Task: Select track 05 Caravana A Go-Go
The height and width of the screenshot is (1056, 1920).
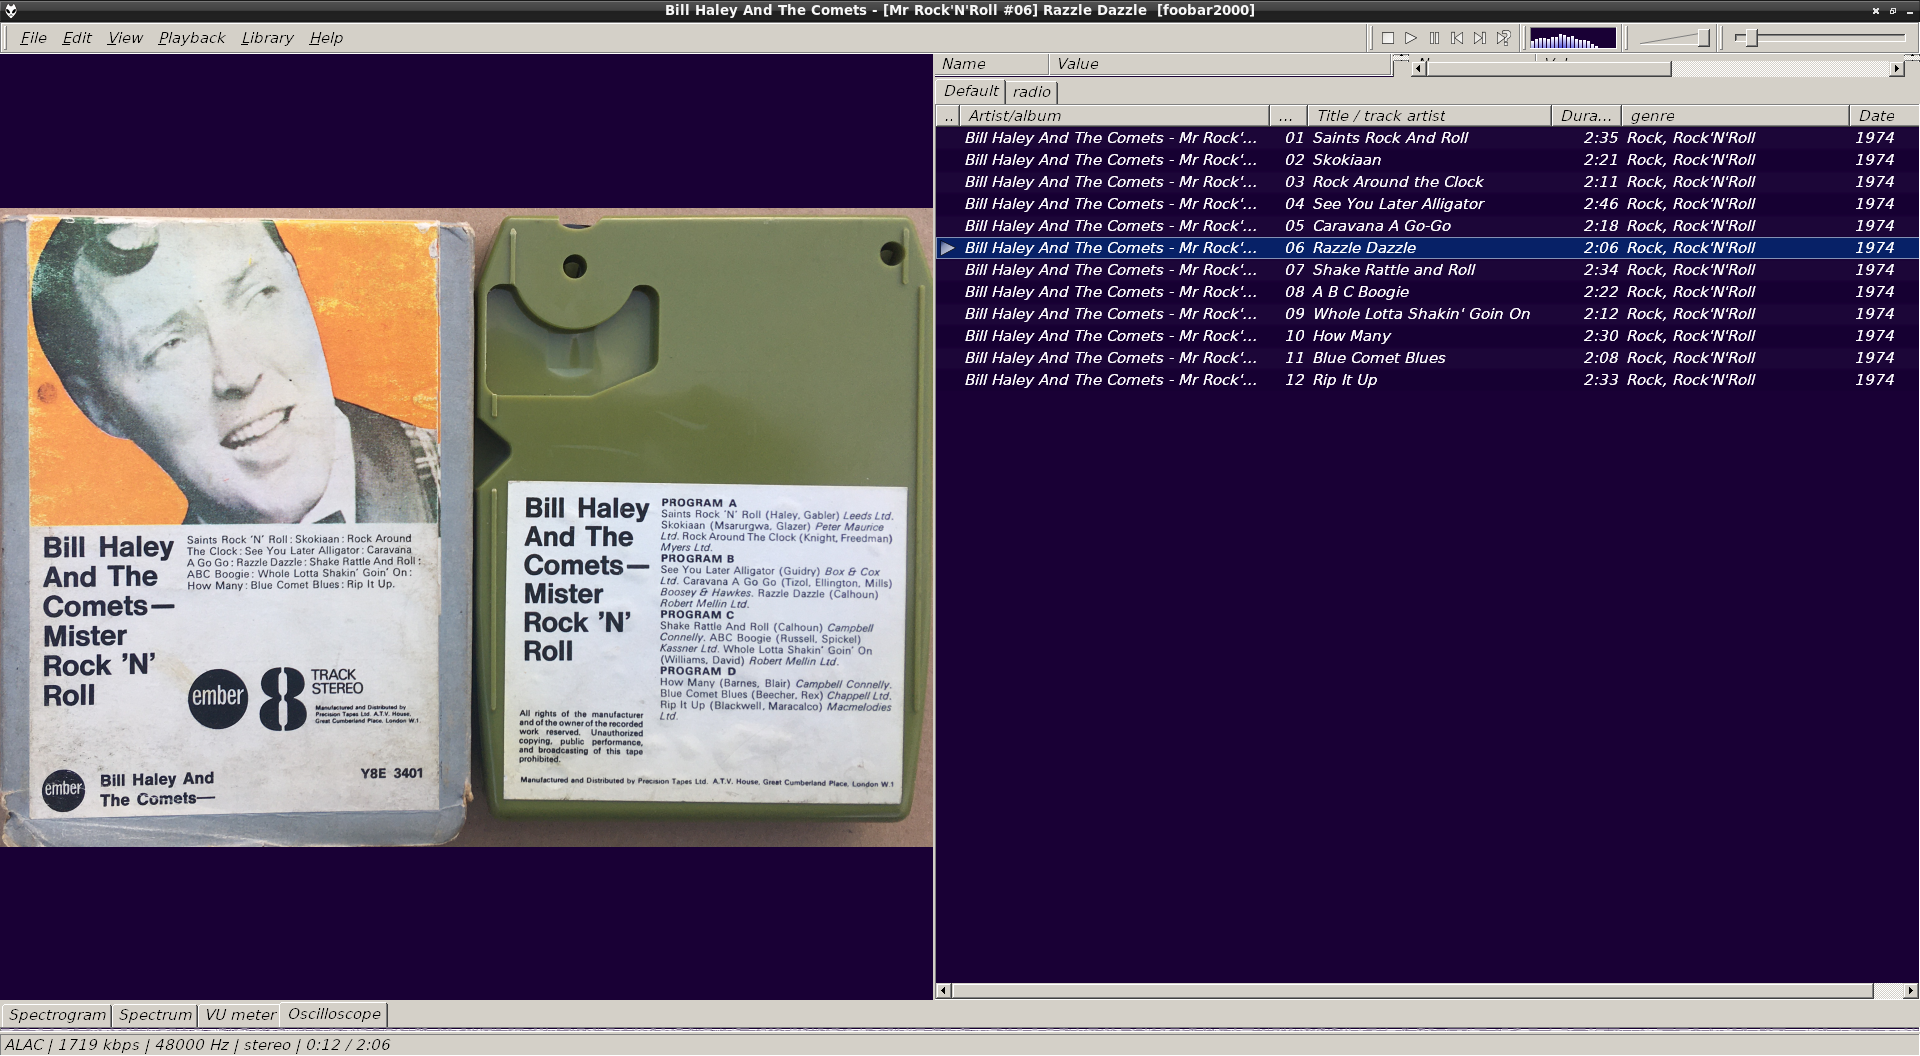Action: pos(1427,226)
